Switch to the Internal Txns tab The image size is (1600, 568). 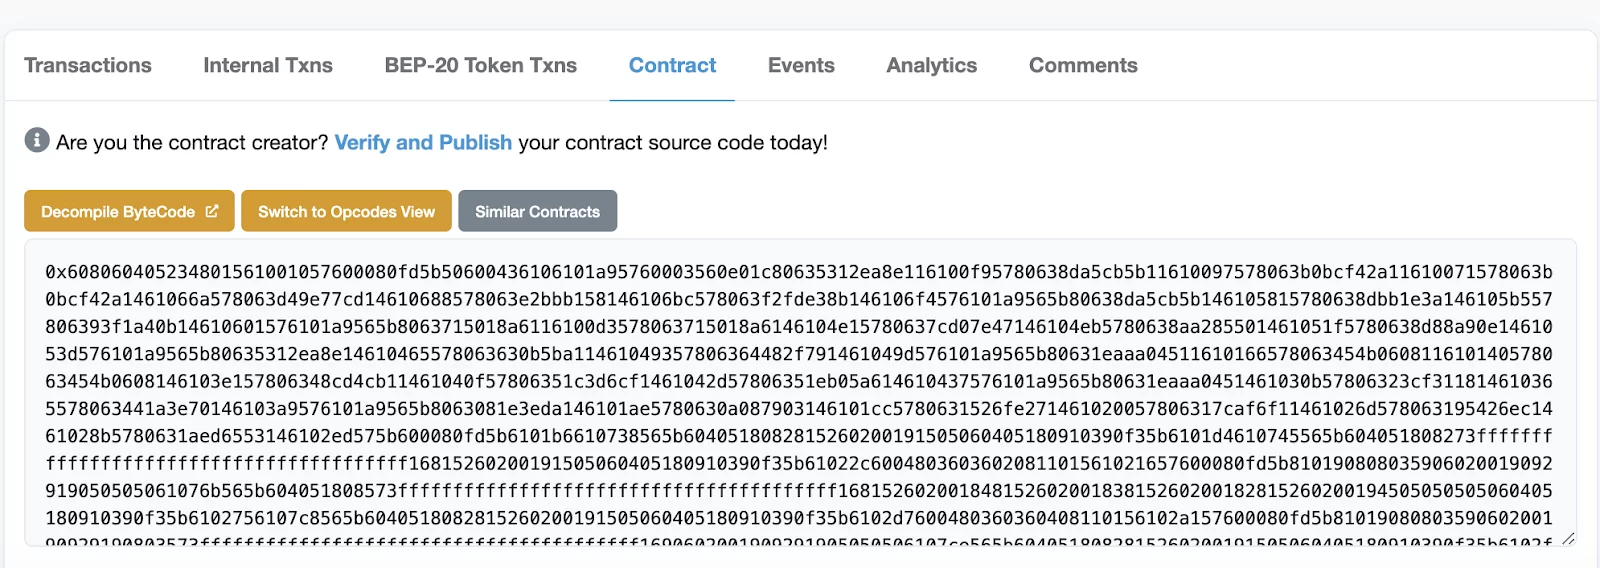268,65
